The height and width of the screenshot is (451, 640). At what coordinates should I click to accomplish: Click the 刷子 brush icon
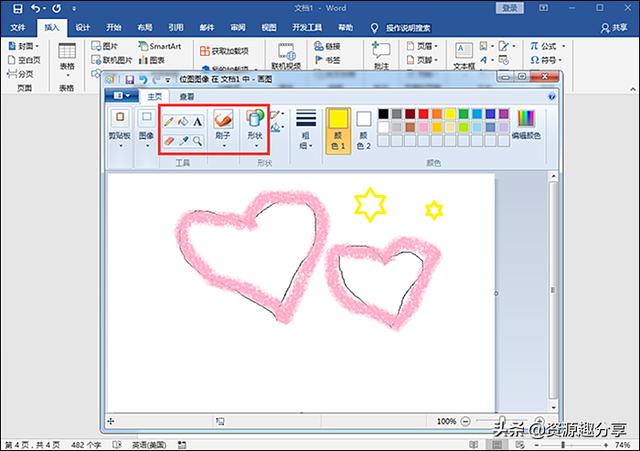pyautogui.click(x=223, y=121)
